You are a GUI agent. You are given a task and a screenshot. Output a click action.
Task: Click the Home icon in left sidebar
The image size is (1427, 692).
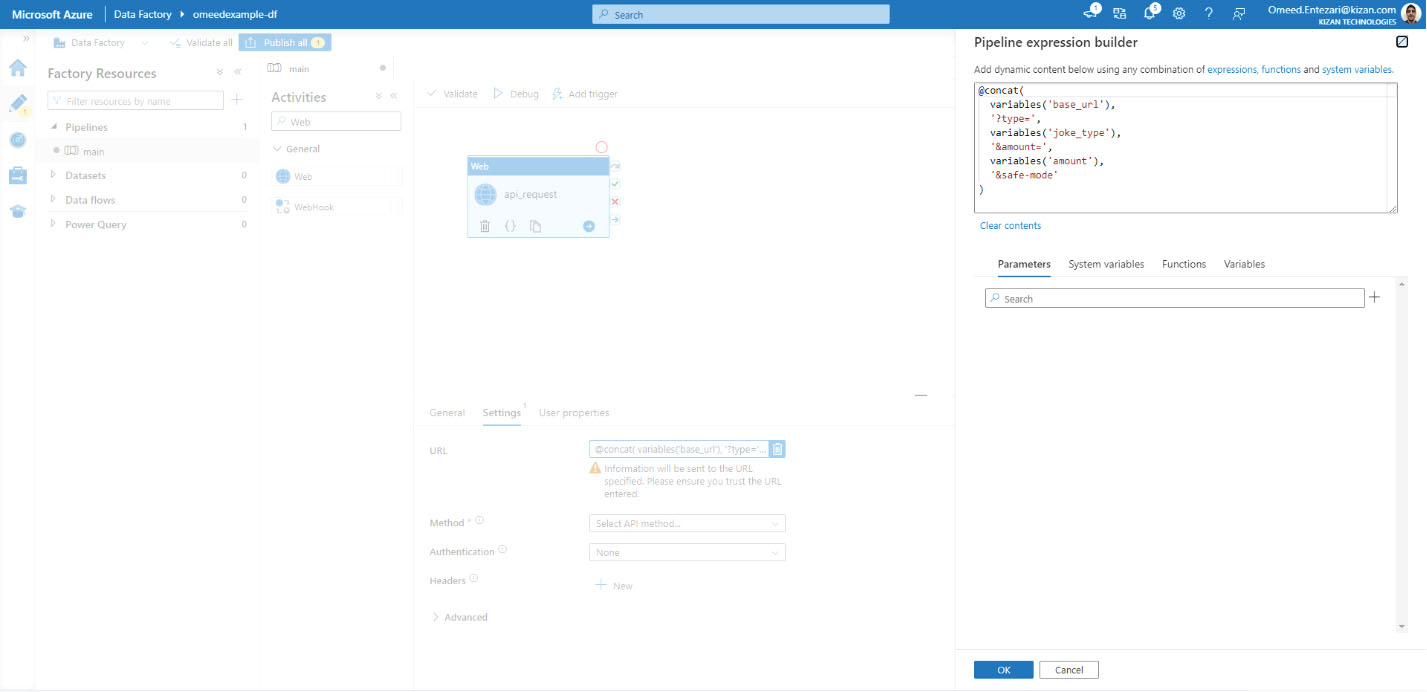[x=17, y=68]
